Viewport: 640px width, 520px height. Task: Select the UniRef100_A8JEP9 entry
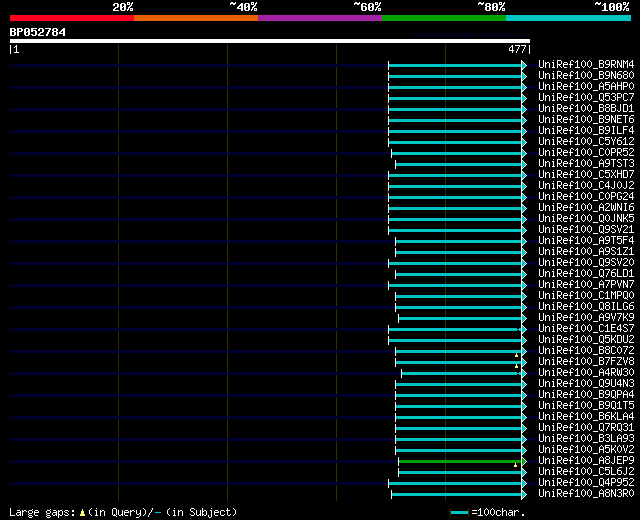click(x=586, y=461)
